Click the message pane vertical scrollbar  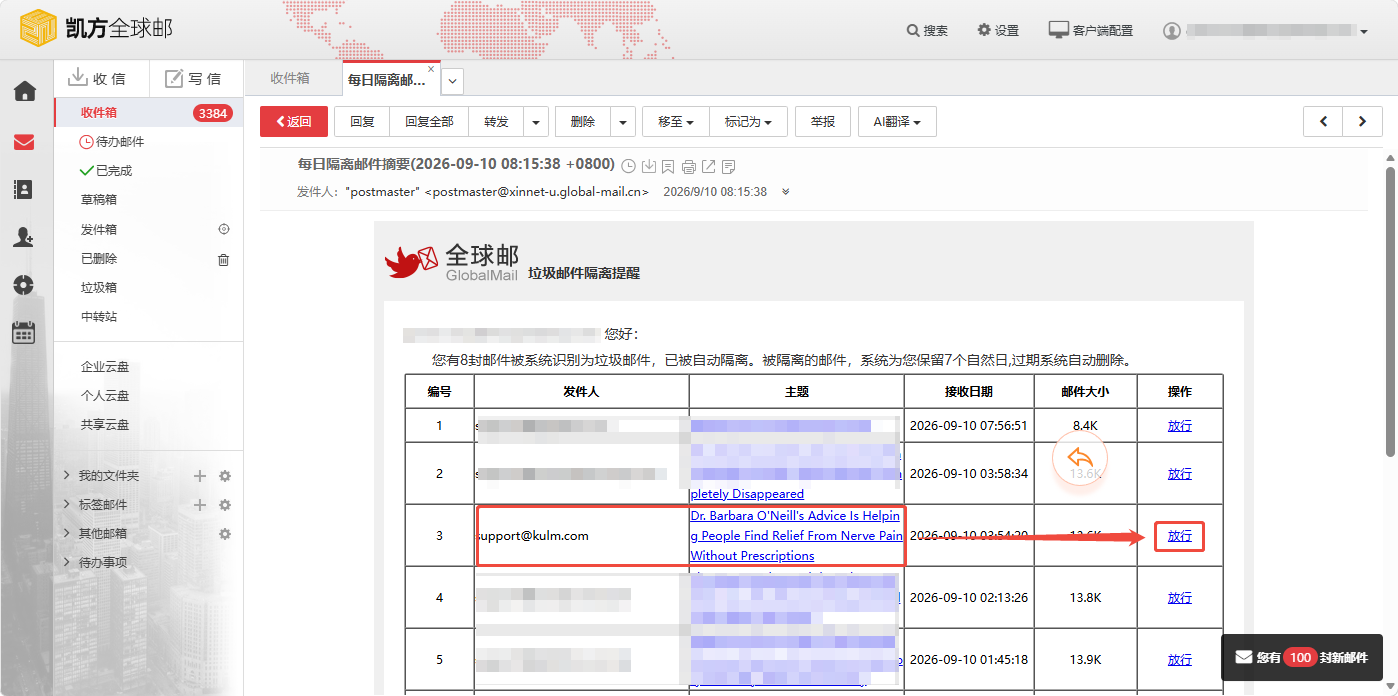click(x=1390, y=310)
